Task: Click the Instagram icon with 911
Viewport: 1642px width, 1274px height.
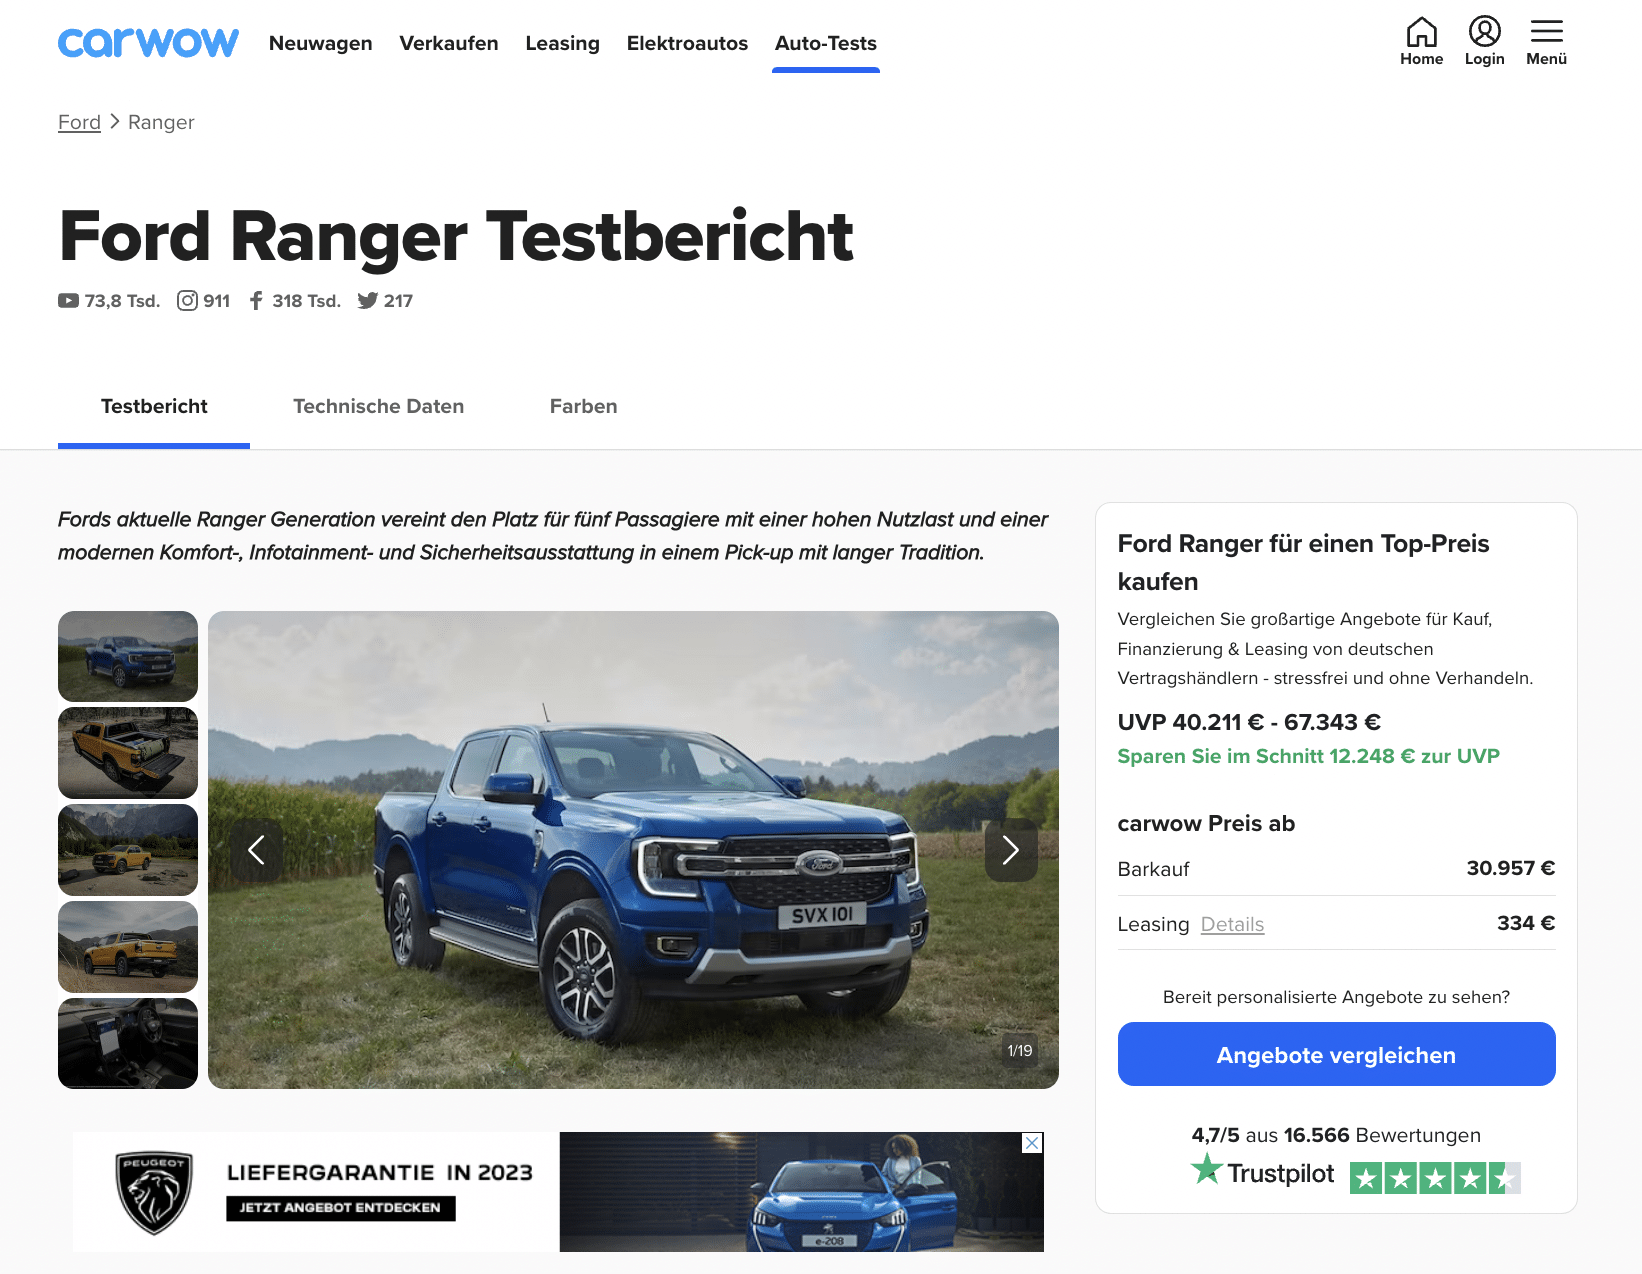Action: click(187, 301)
